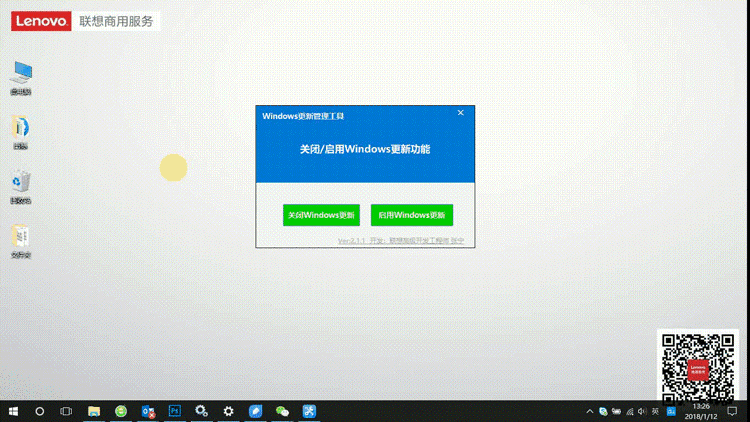Open the Action Center notification icon

[x=732, y=411]
